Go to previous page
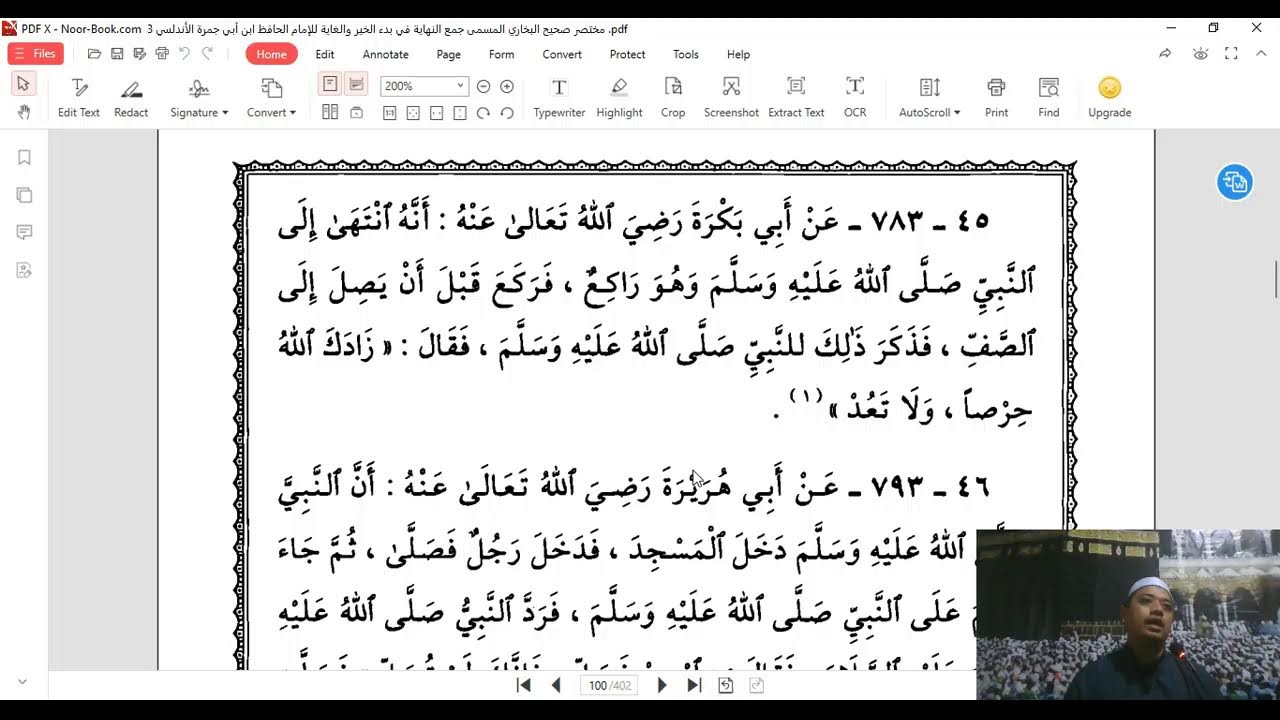 557,685
